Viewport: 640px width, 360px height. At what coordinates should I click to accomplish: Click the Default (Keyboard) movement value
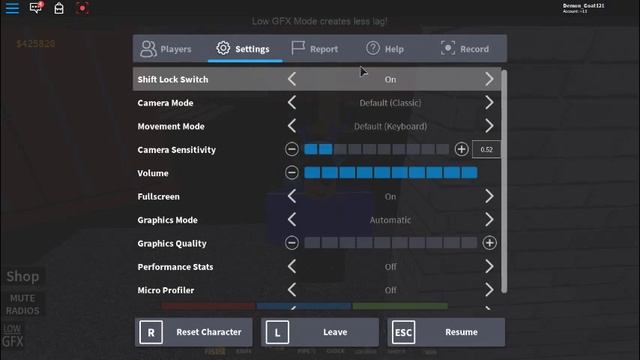[x=390, y=126]
